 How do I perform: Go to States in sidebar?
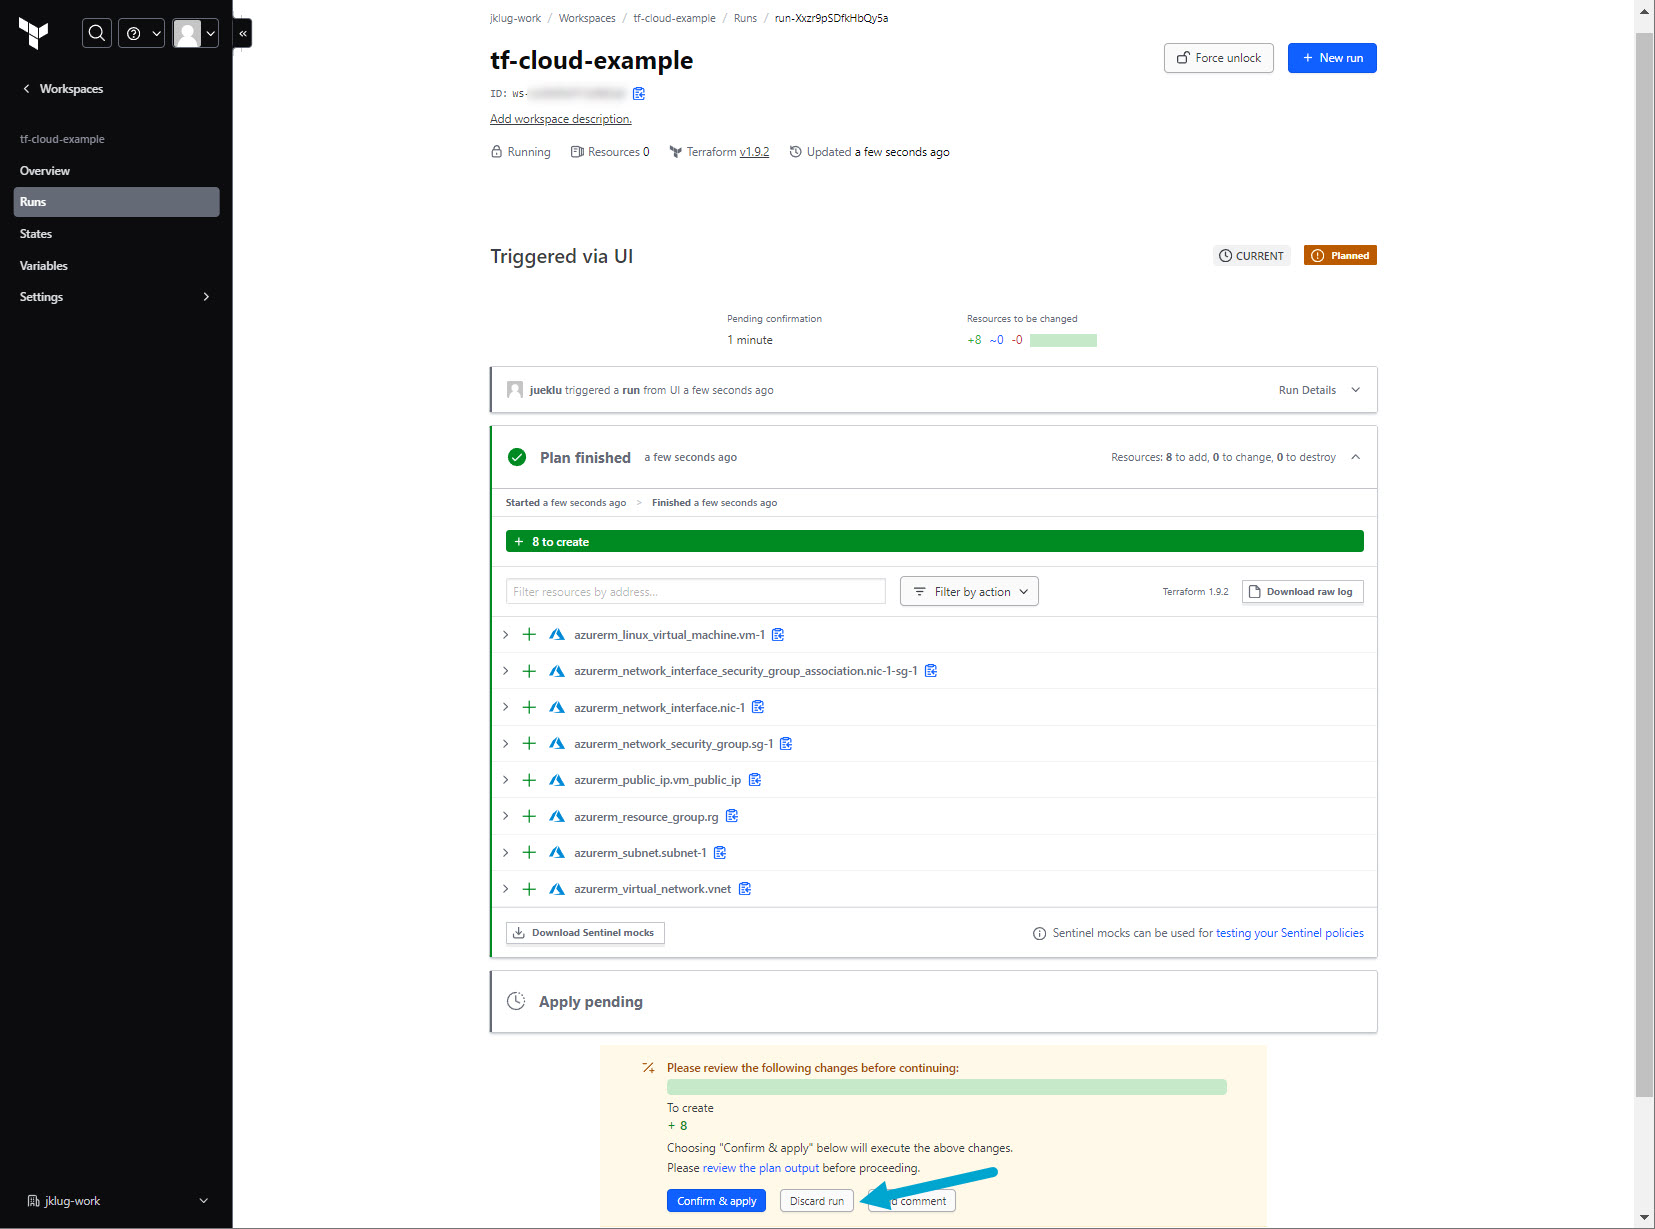coord(36,234)
